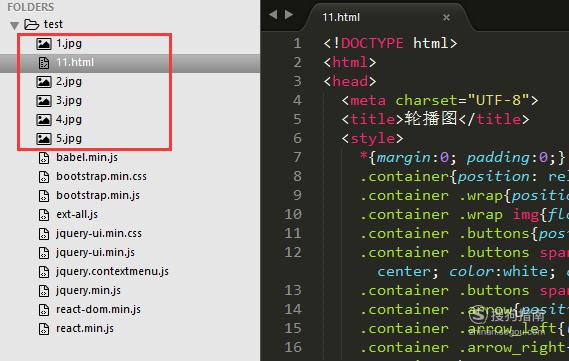Click code file icon beside jquery-ui.min.js
The height and width of the screenshot is (361, 569).
44,253
